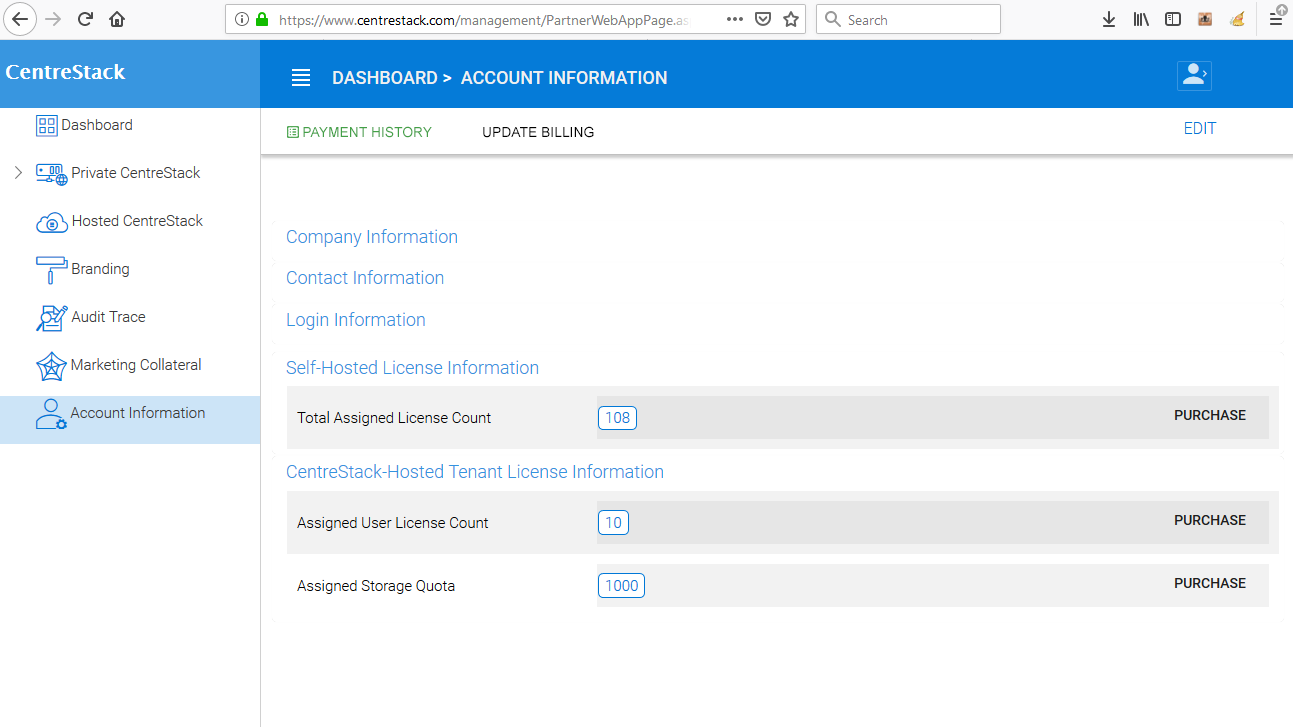The width and height of the screenshot is (1293, 727).
Task: Click the Hosted CentreStack cloud icon
Action: (x=51, y=222)
